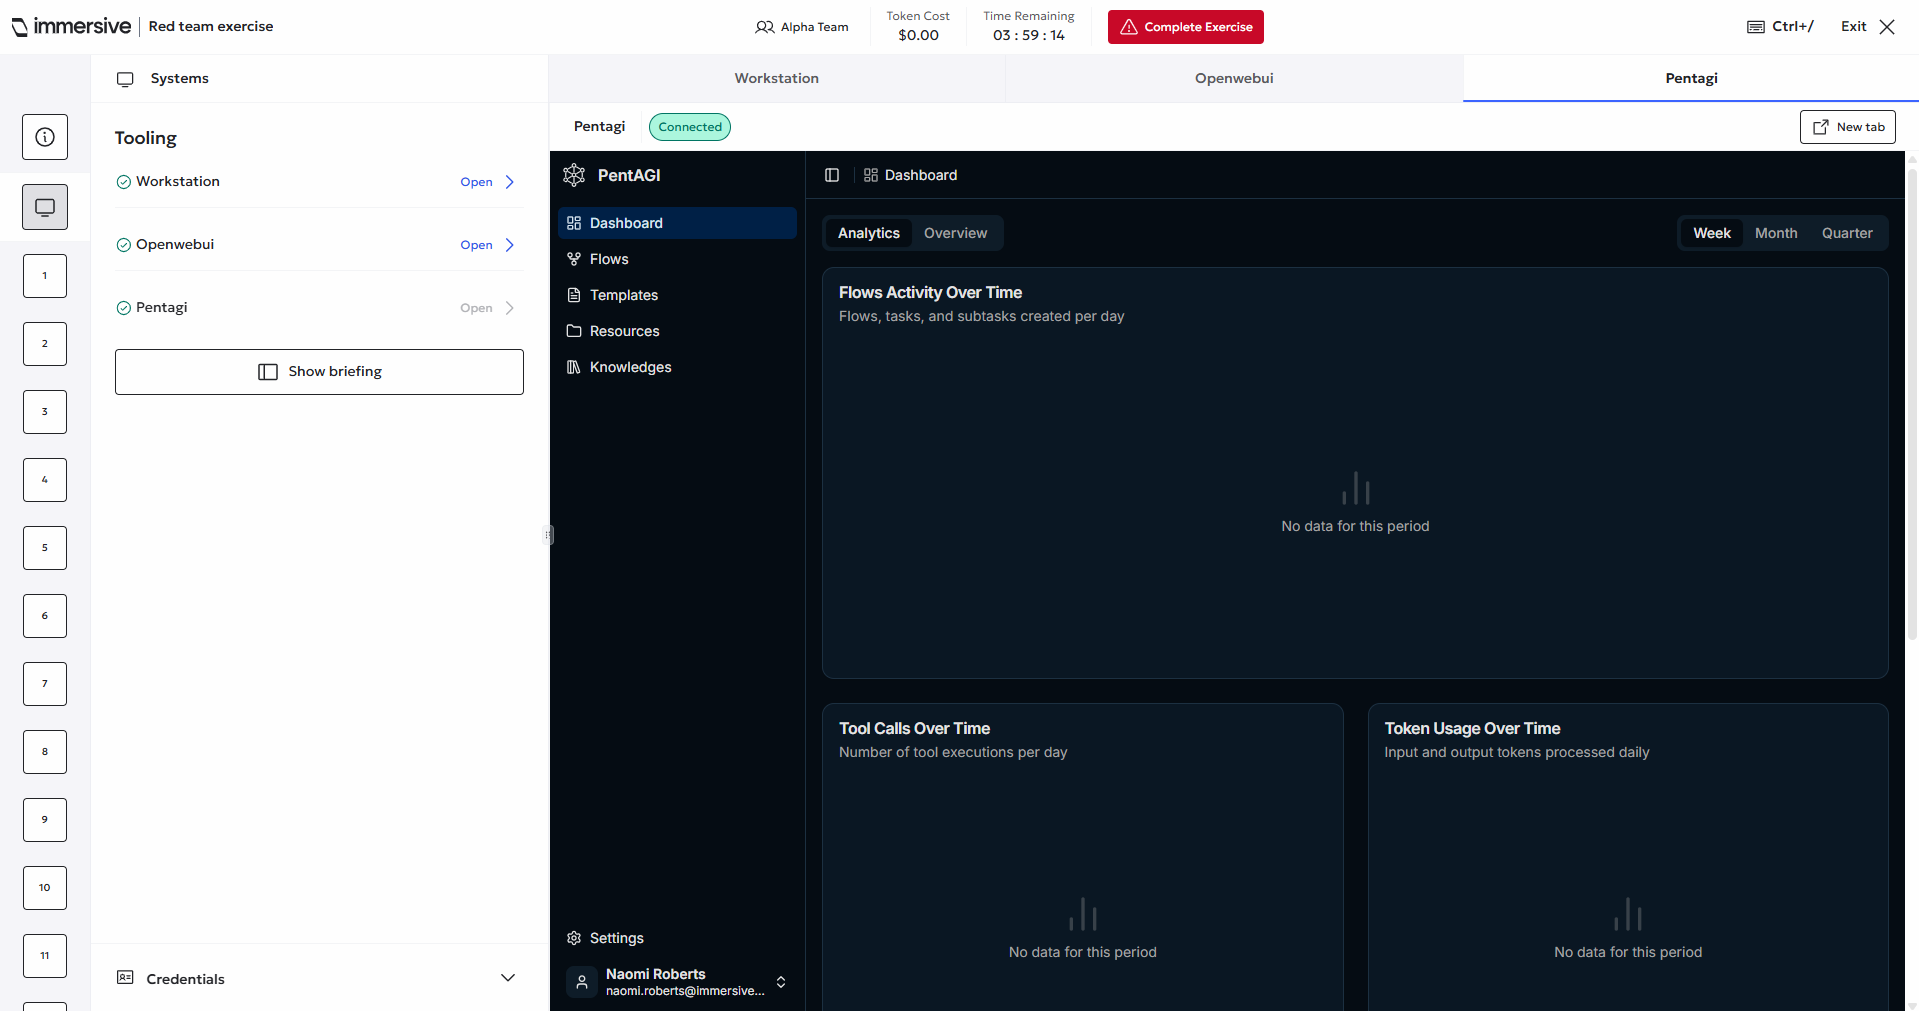The width and height of the screenshot is (1919, 1011).
Task: Click the Openwebui tooling row label
Action: tap(175, 244)
